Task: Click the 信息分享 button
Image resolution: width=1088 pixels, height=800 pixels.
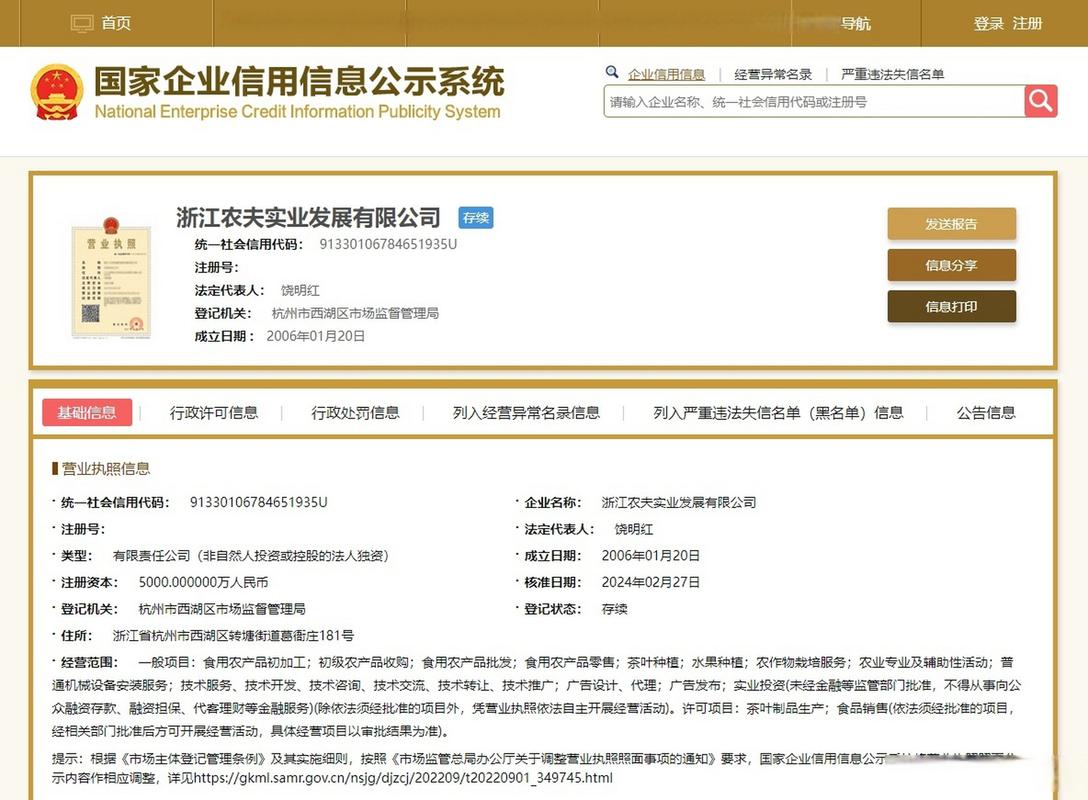Action: (951, 265)
